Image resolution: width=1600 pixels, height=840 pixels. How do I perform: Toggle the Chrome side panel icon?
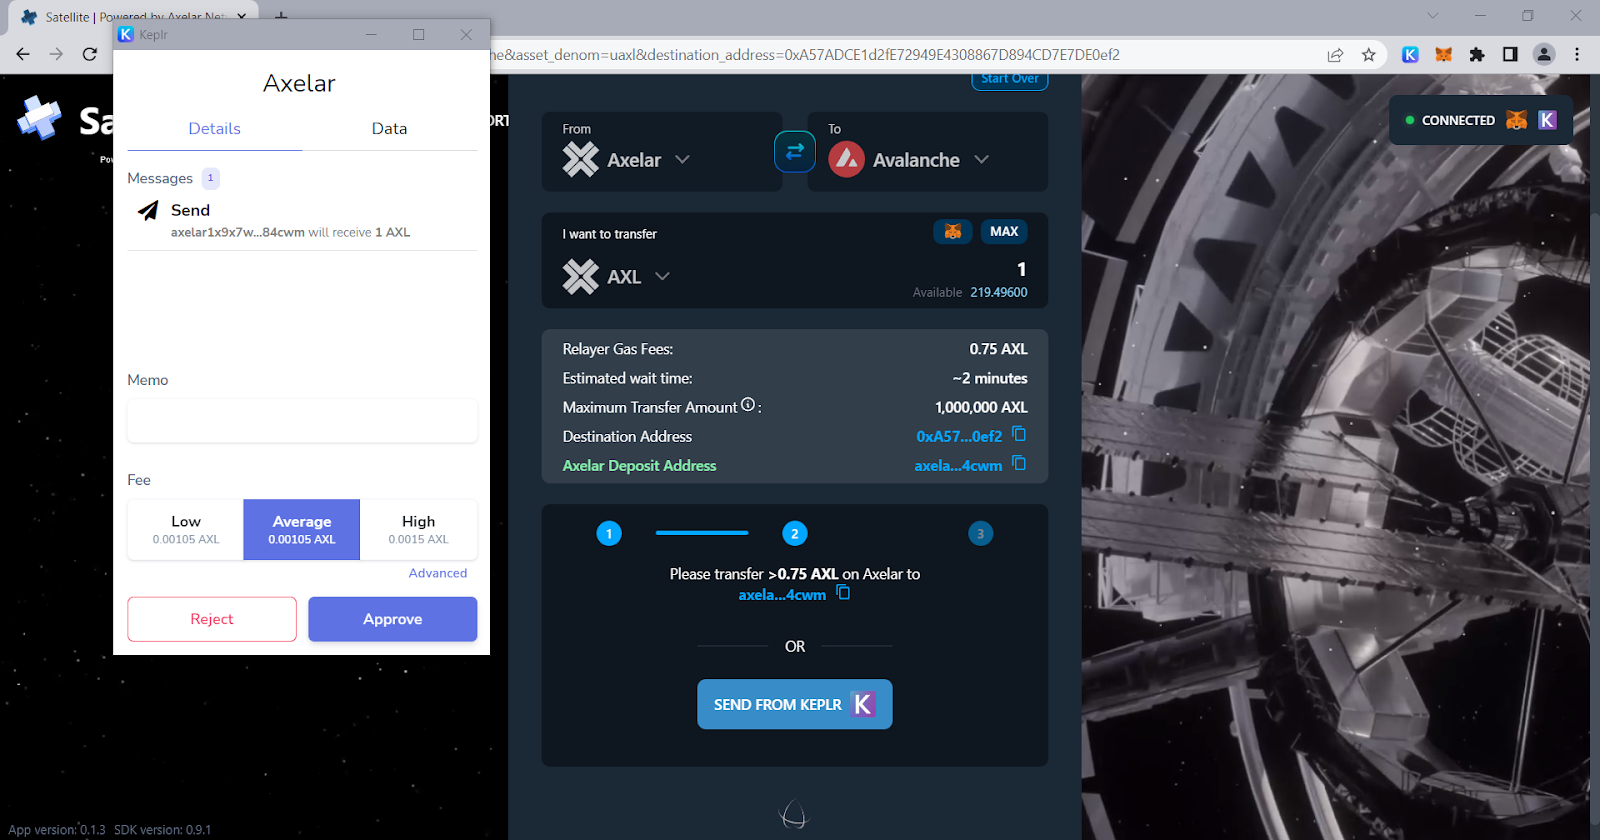1510,55
